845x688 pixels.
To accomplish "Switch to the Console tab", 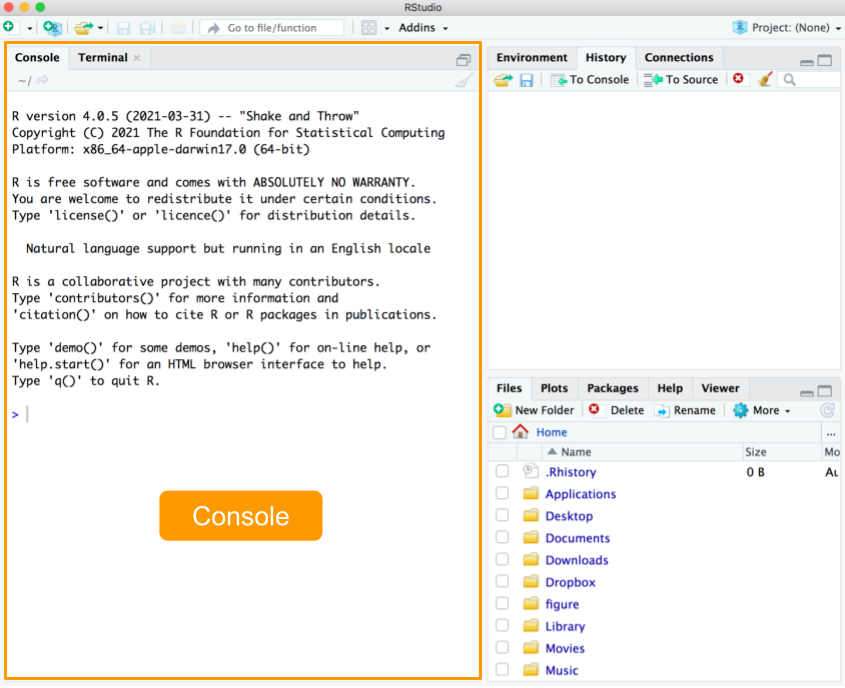I will coord(37,58).
